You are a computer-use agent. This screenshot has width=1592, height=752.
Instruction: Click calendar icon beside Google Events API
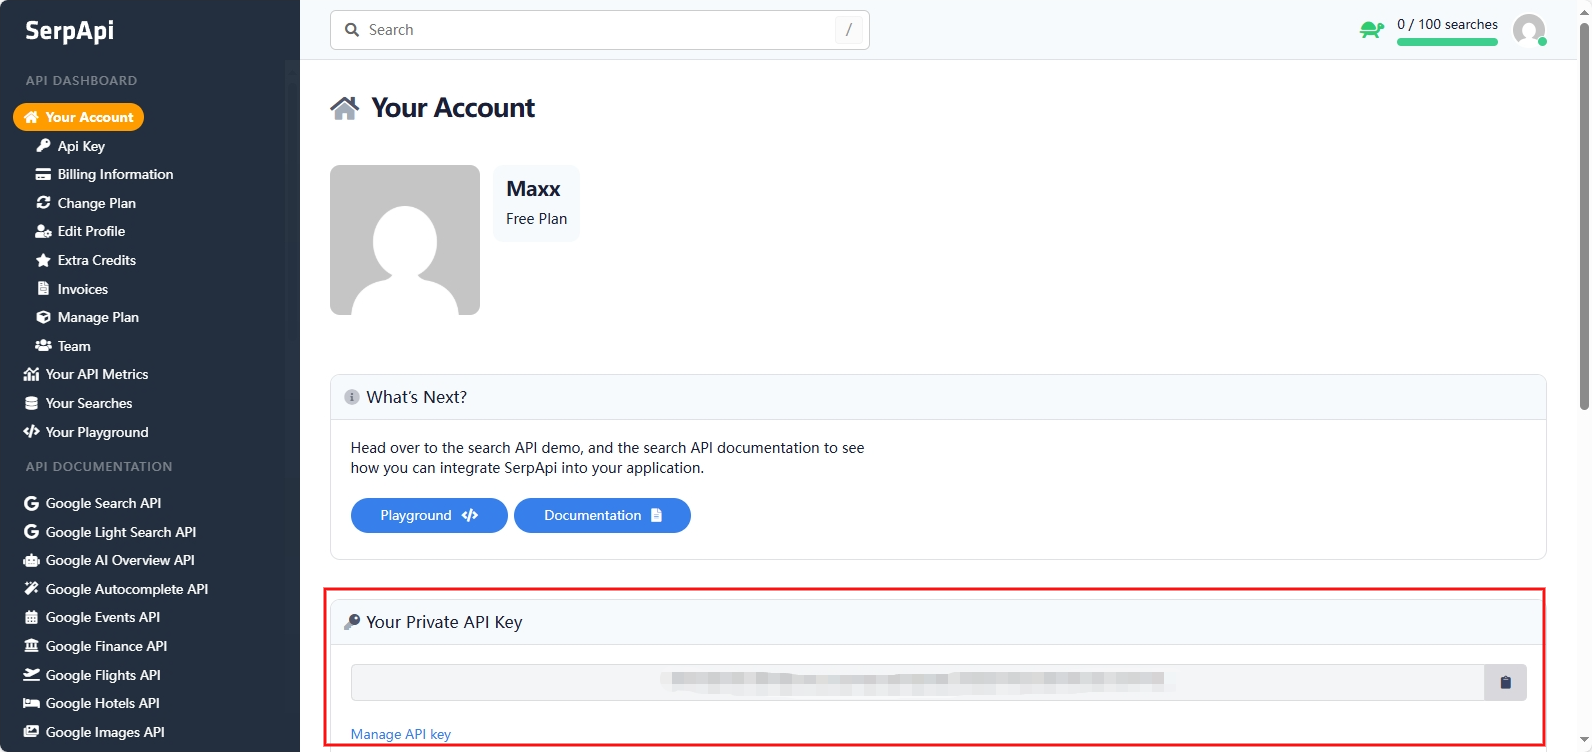31,617
